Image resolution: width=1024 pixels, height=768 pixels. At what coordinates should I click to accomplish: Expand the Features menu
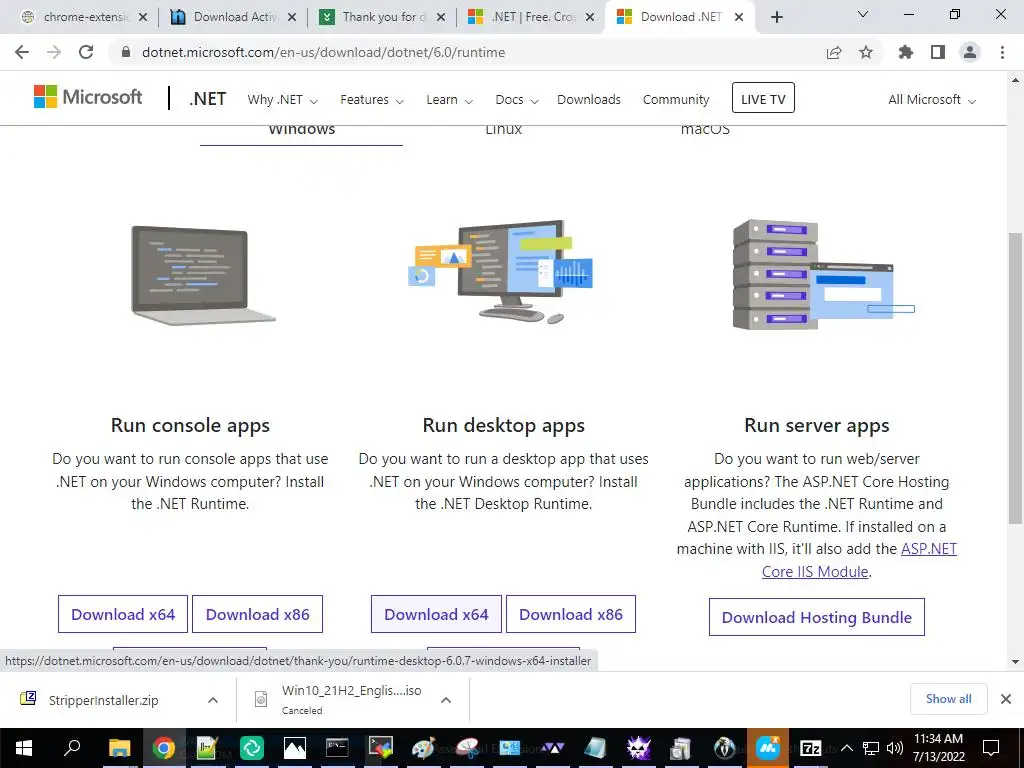[x=372, y=100]
